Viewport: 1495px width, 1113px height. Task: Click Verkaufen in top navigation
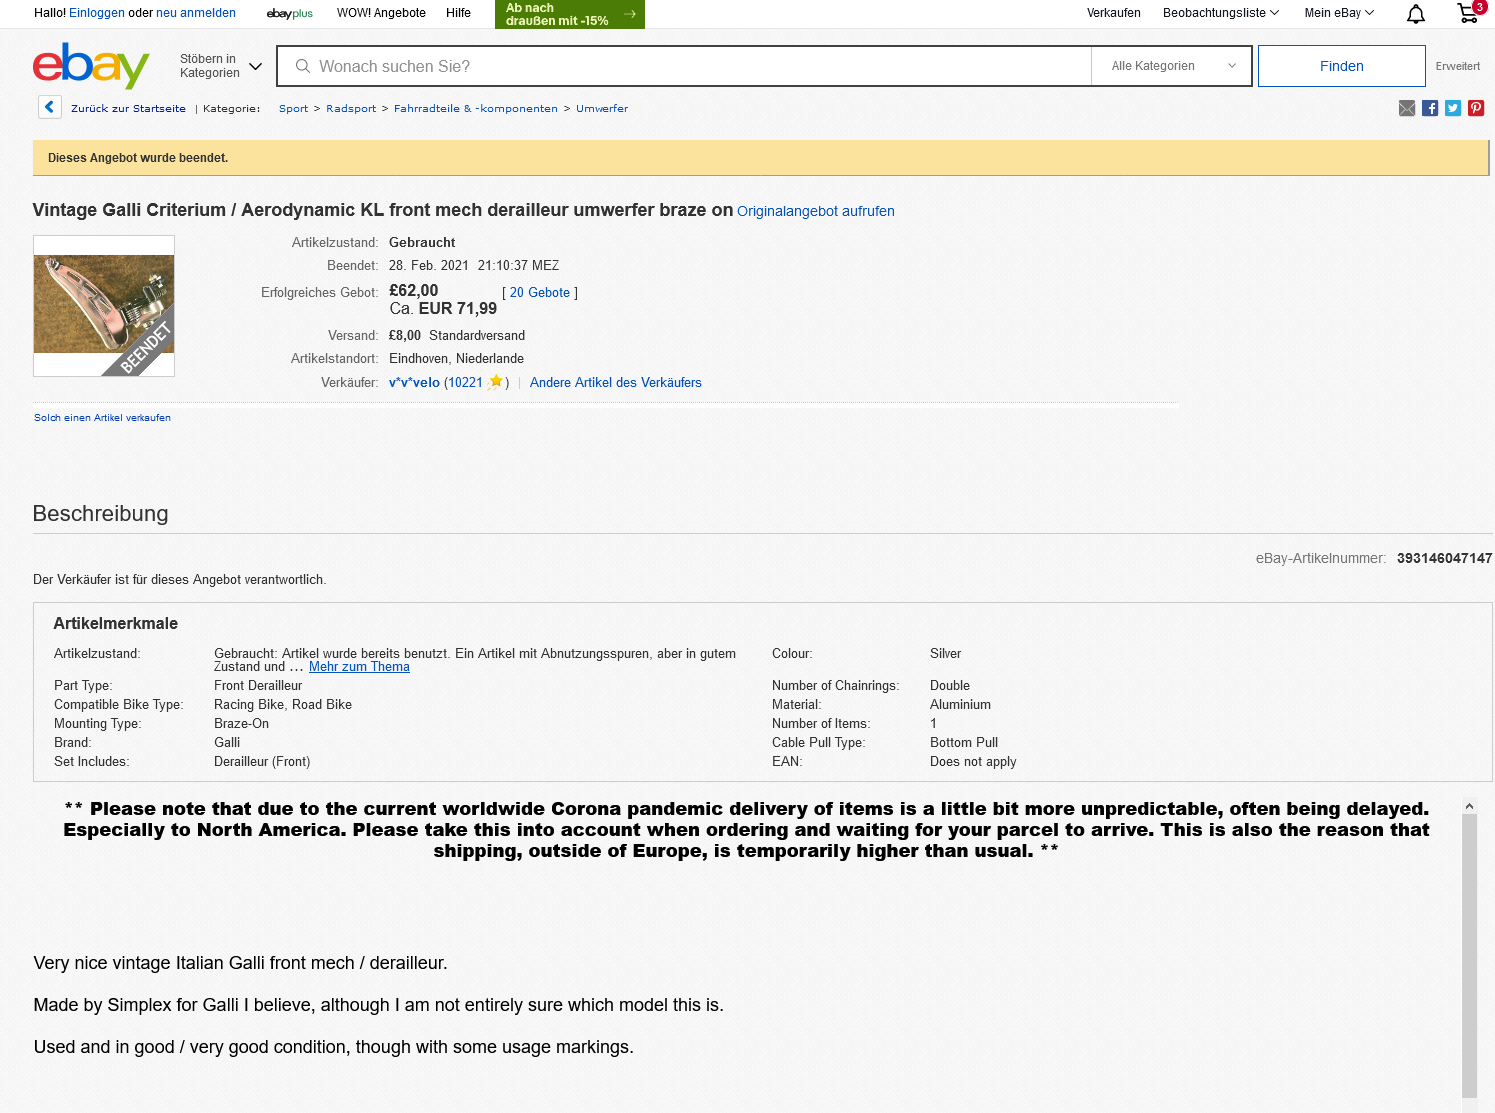[x=1113, y=13]
